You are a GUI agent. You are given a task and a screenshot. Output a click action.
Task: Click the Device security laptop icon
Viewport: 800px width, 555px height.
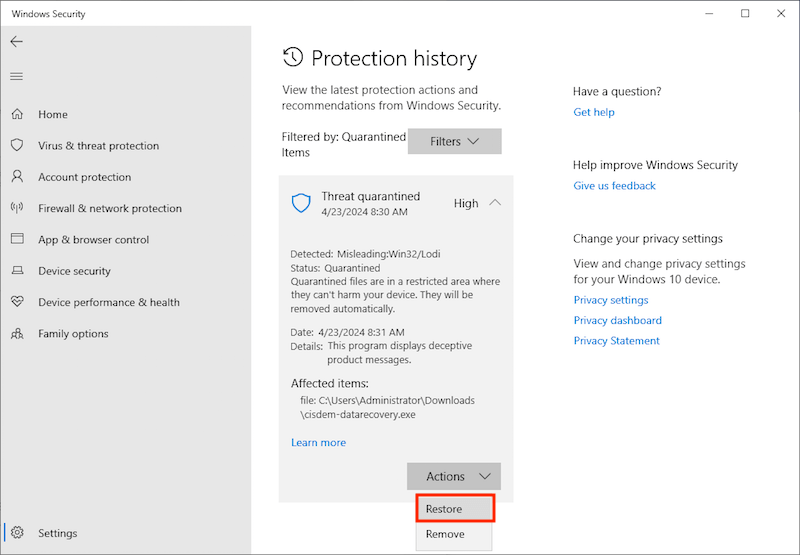(17, 270)
